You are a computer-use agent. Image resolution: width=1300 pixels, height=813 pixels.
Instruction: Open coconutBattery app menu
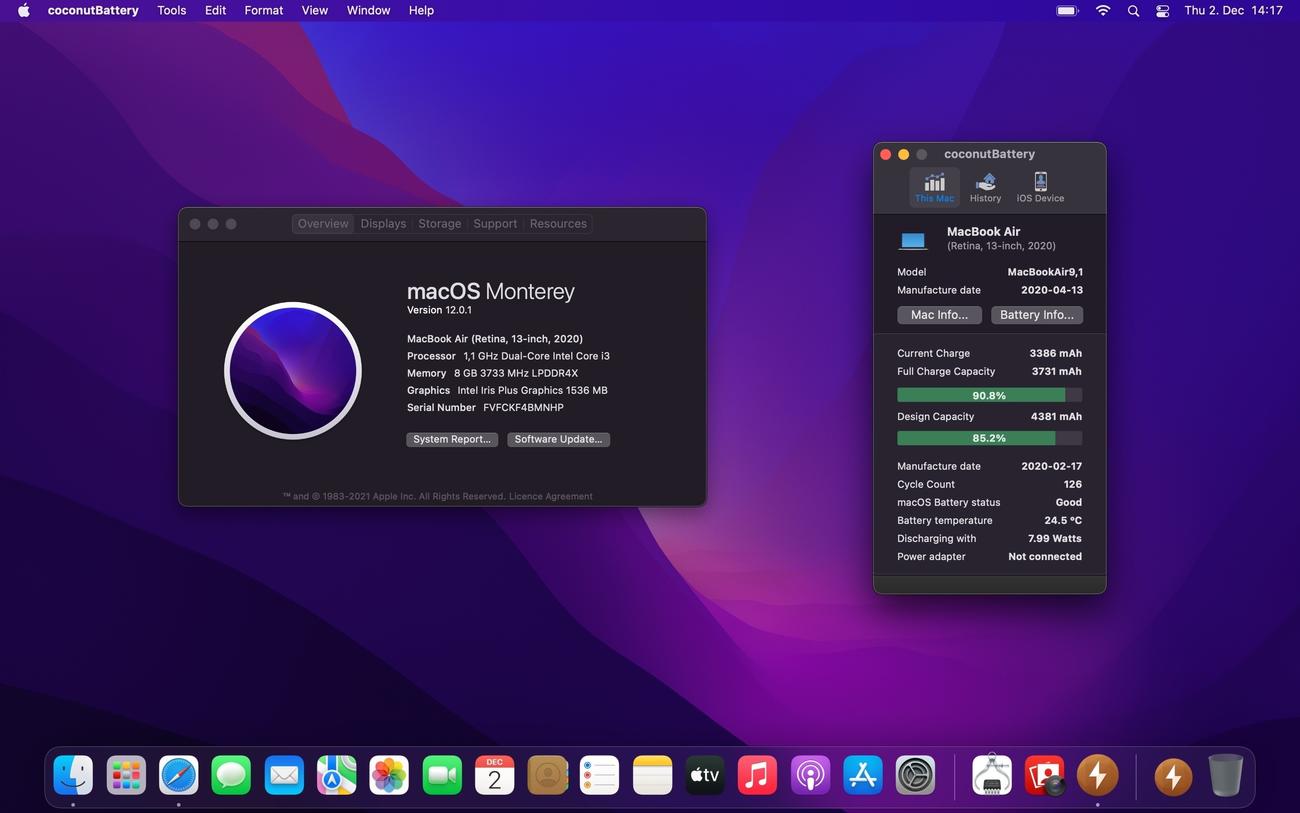click(93, 10)
